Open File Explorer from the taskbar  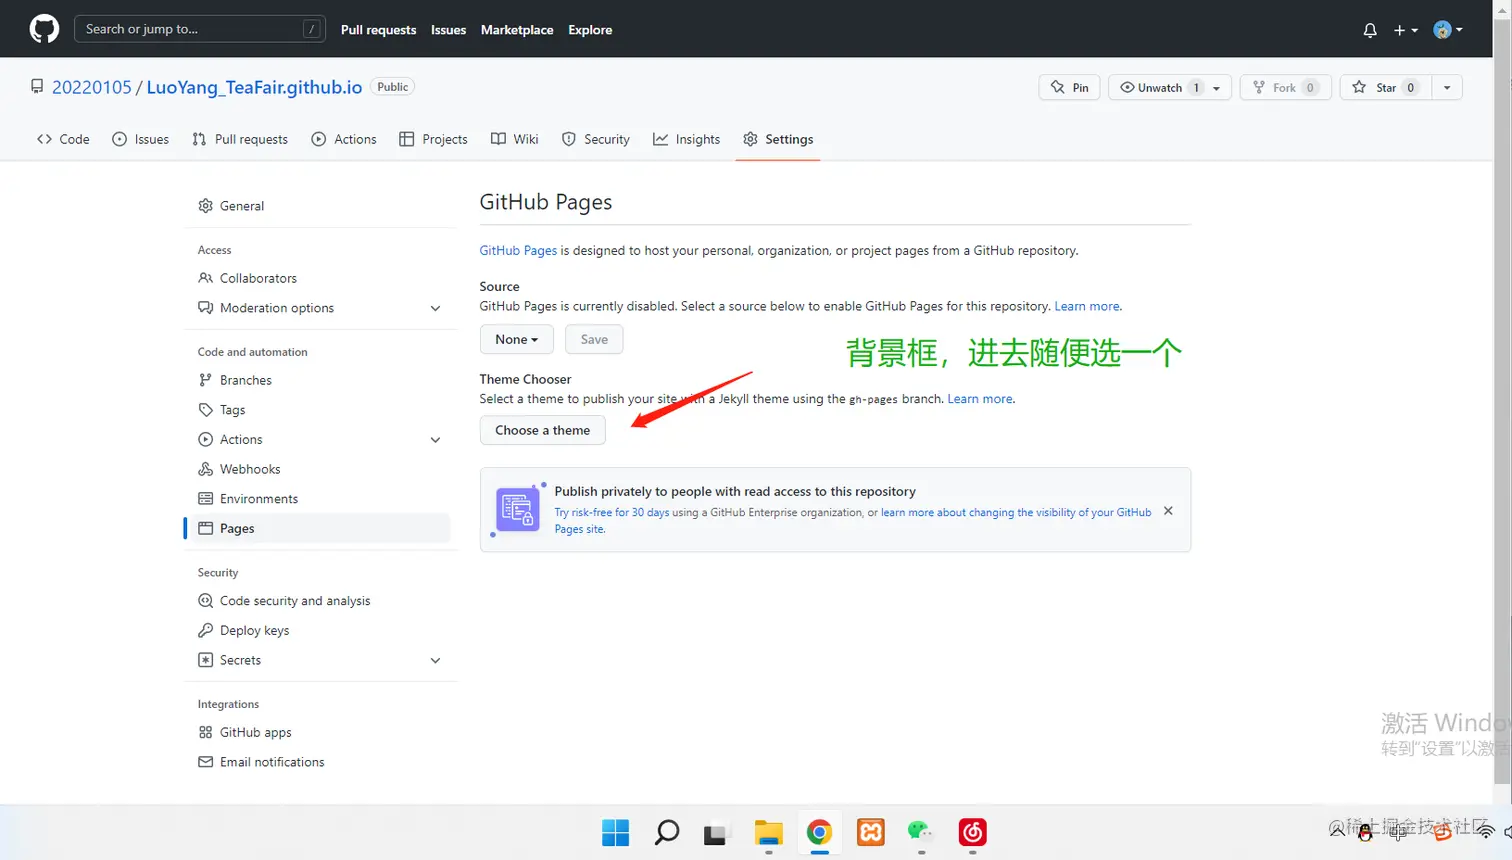pyautogui.click(x=768, y=832)
